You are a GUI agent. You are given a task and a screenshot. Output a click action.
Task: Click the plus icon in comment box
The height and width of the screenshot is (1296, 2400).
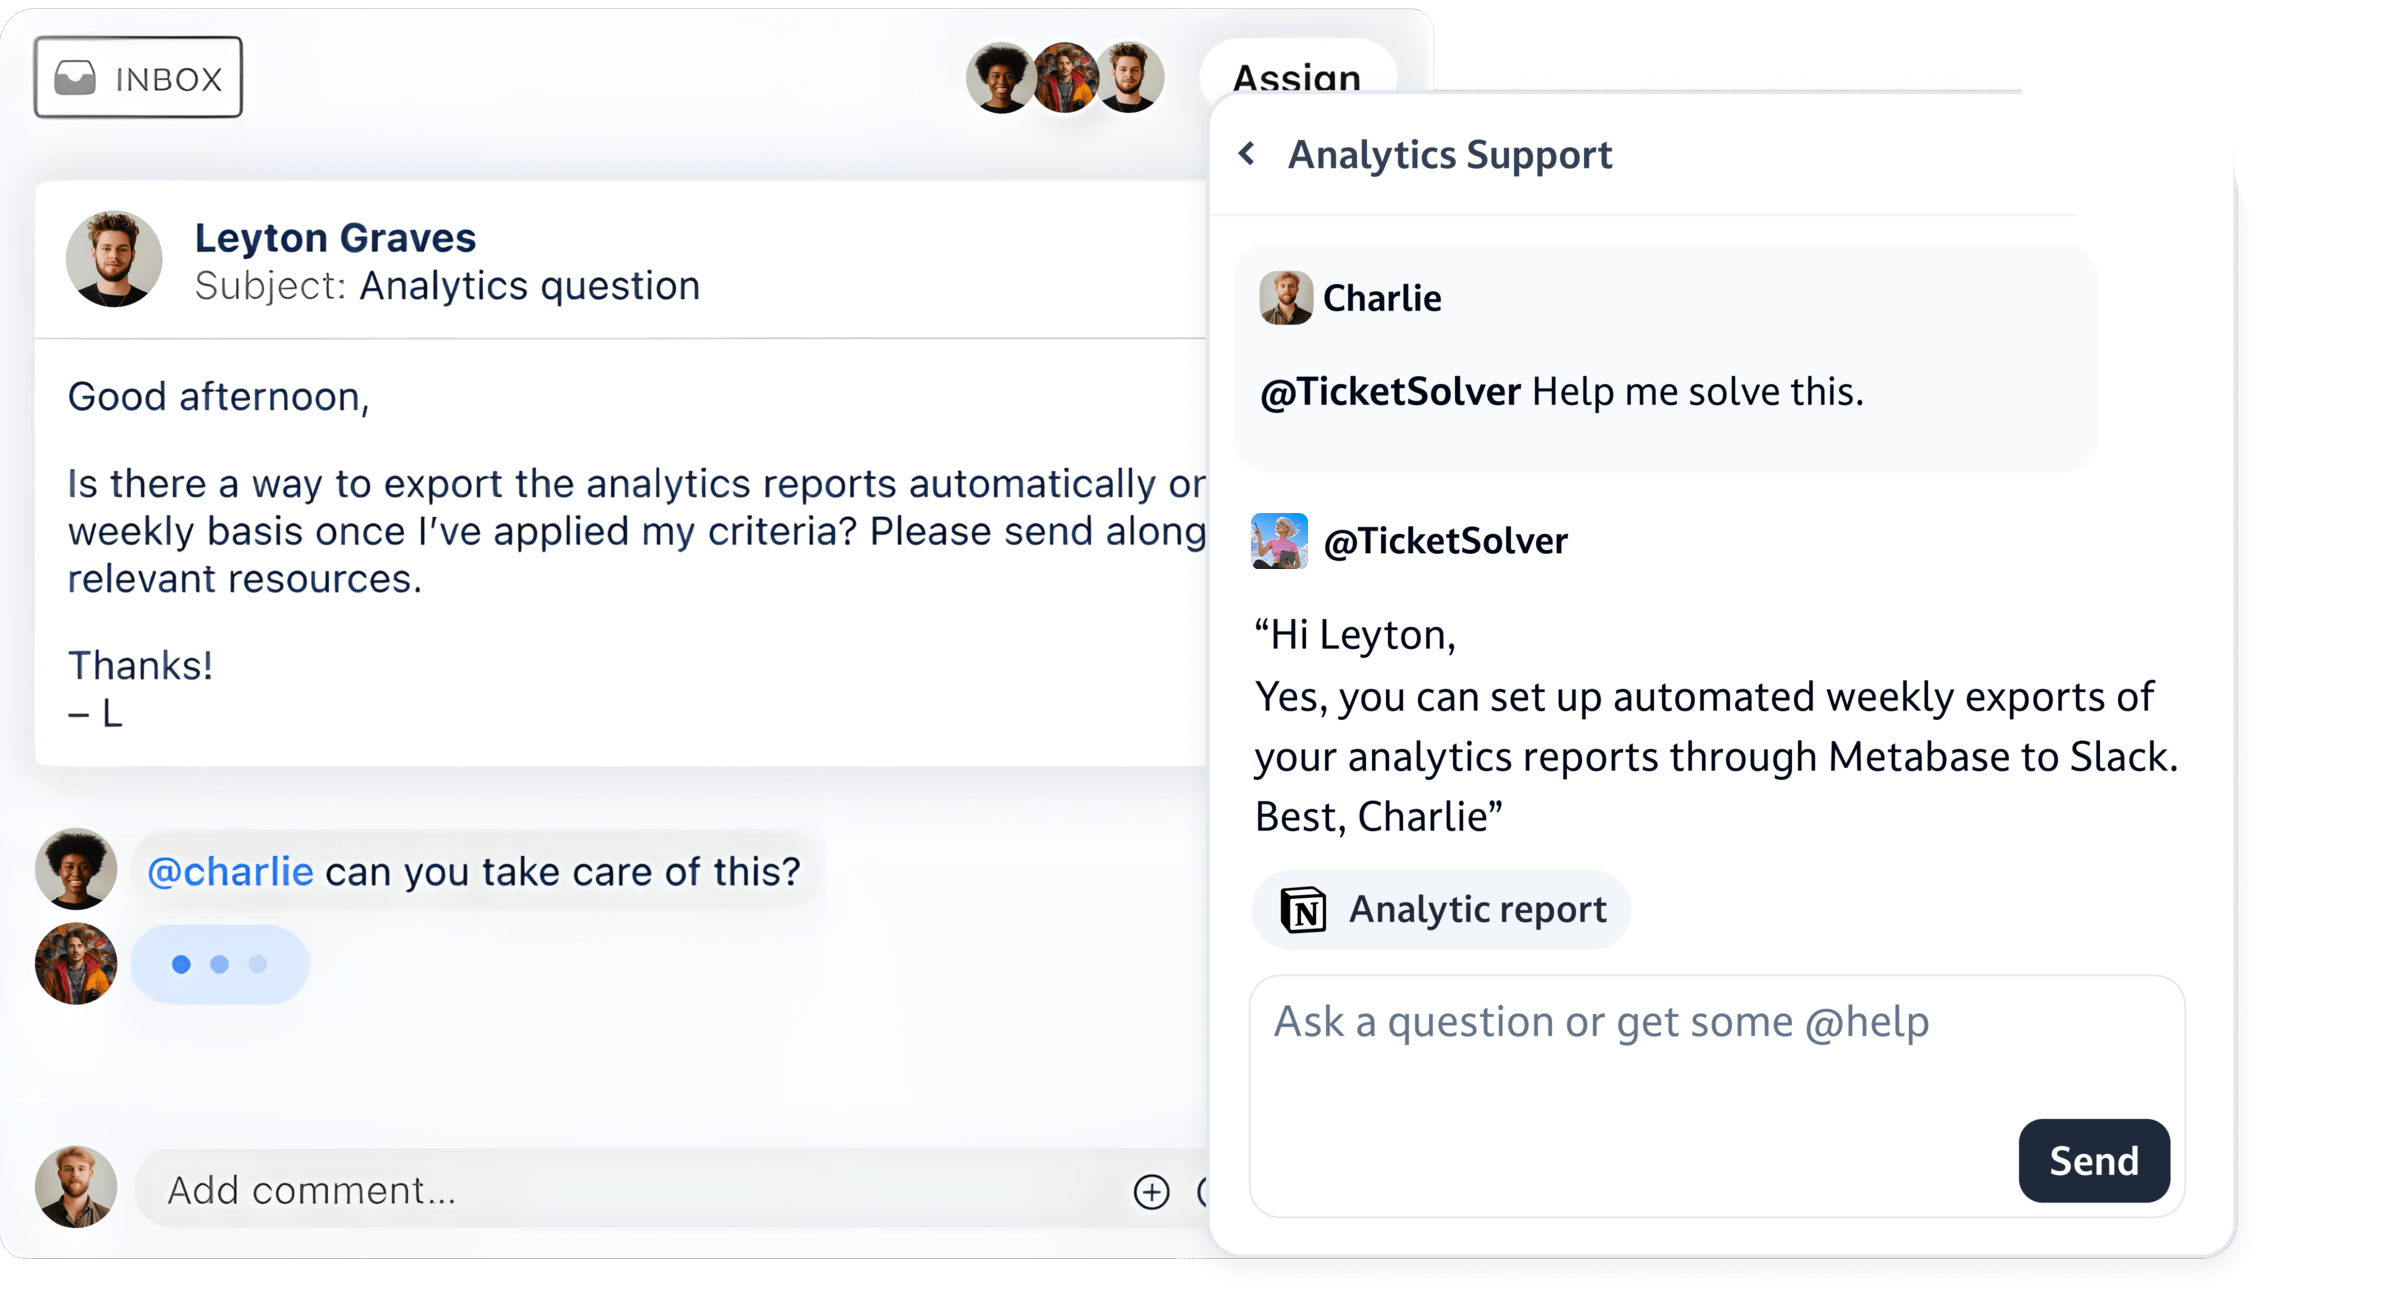[1151, 1191]
